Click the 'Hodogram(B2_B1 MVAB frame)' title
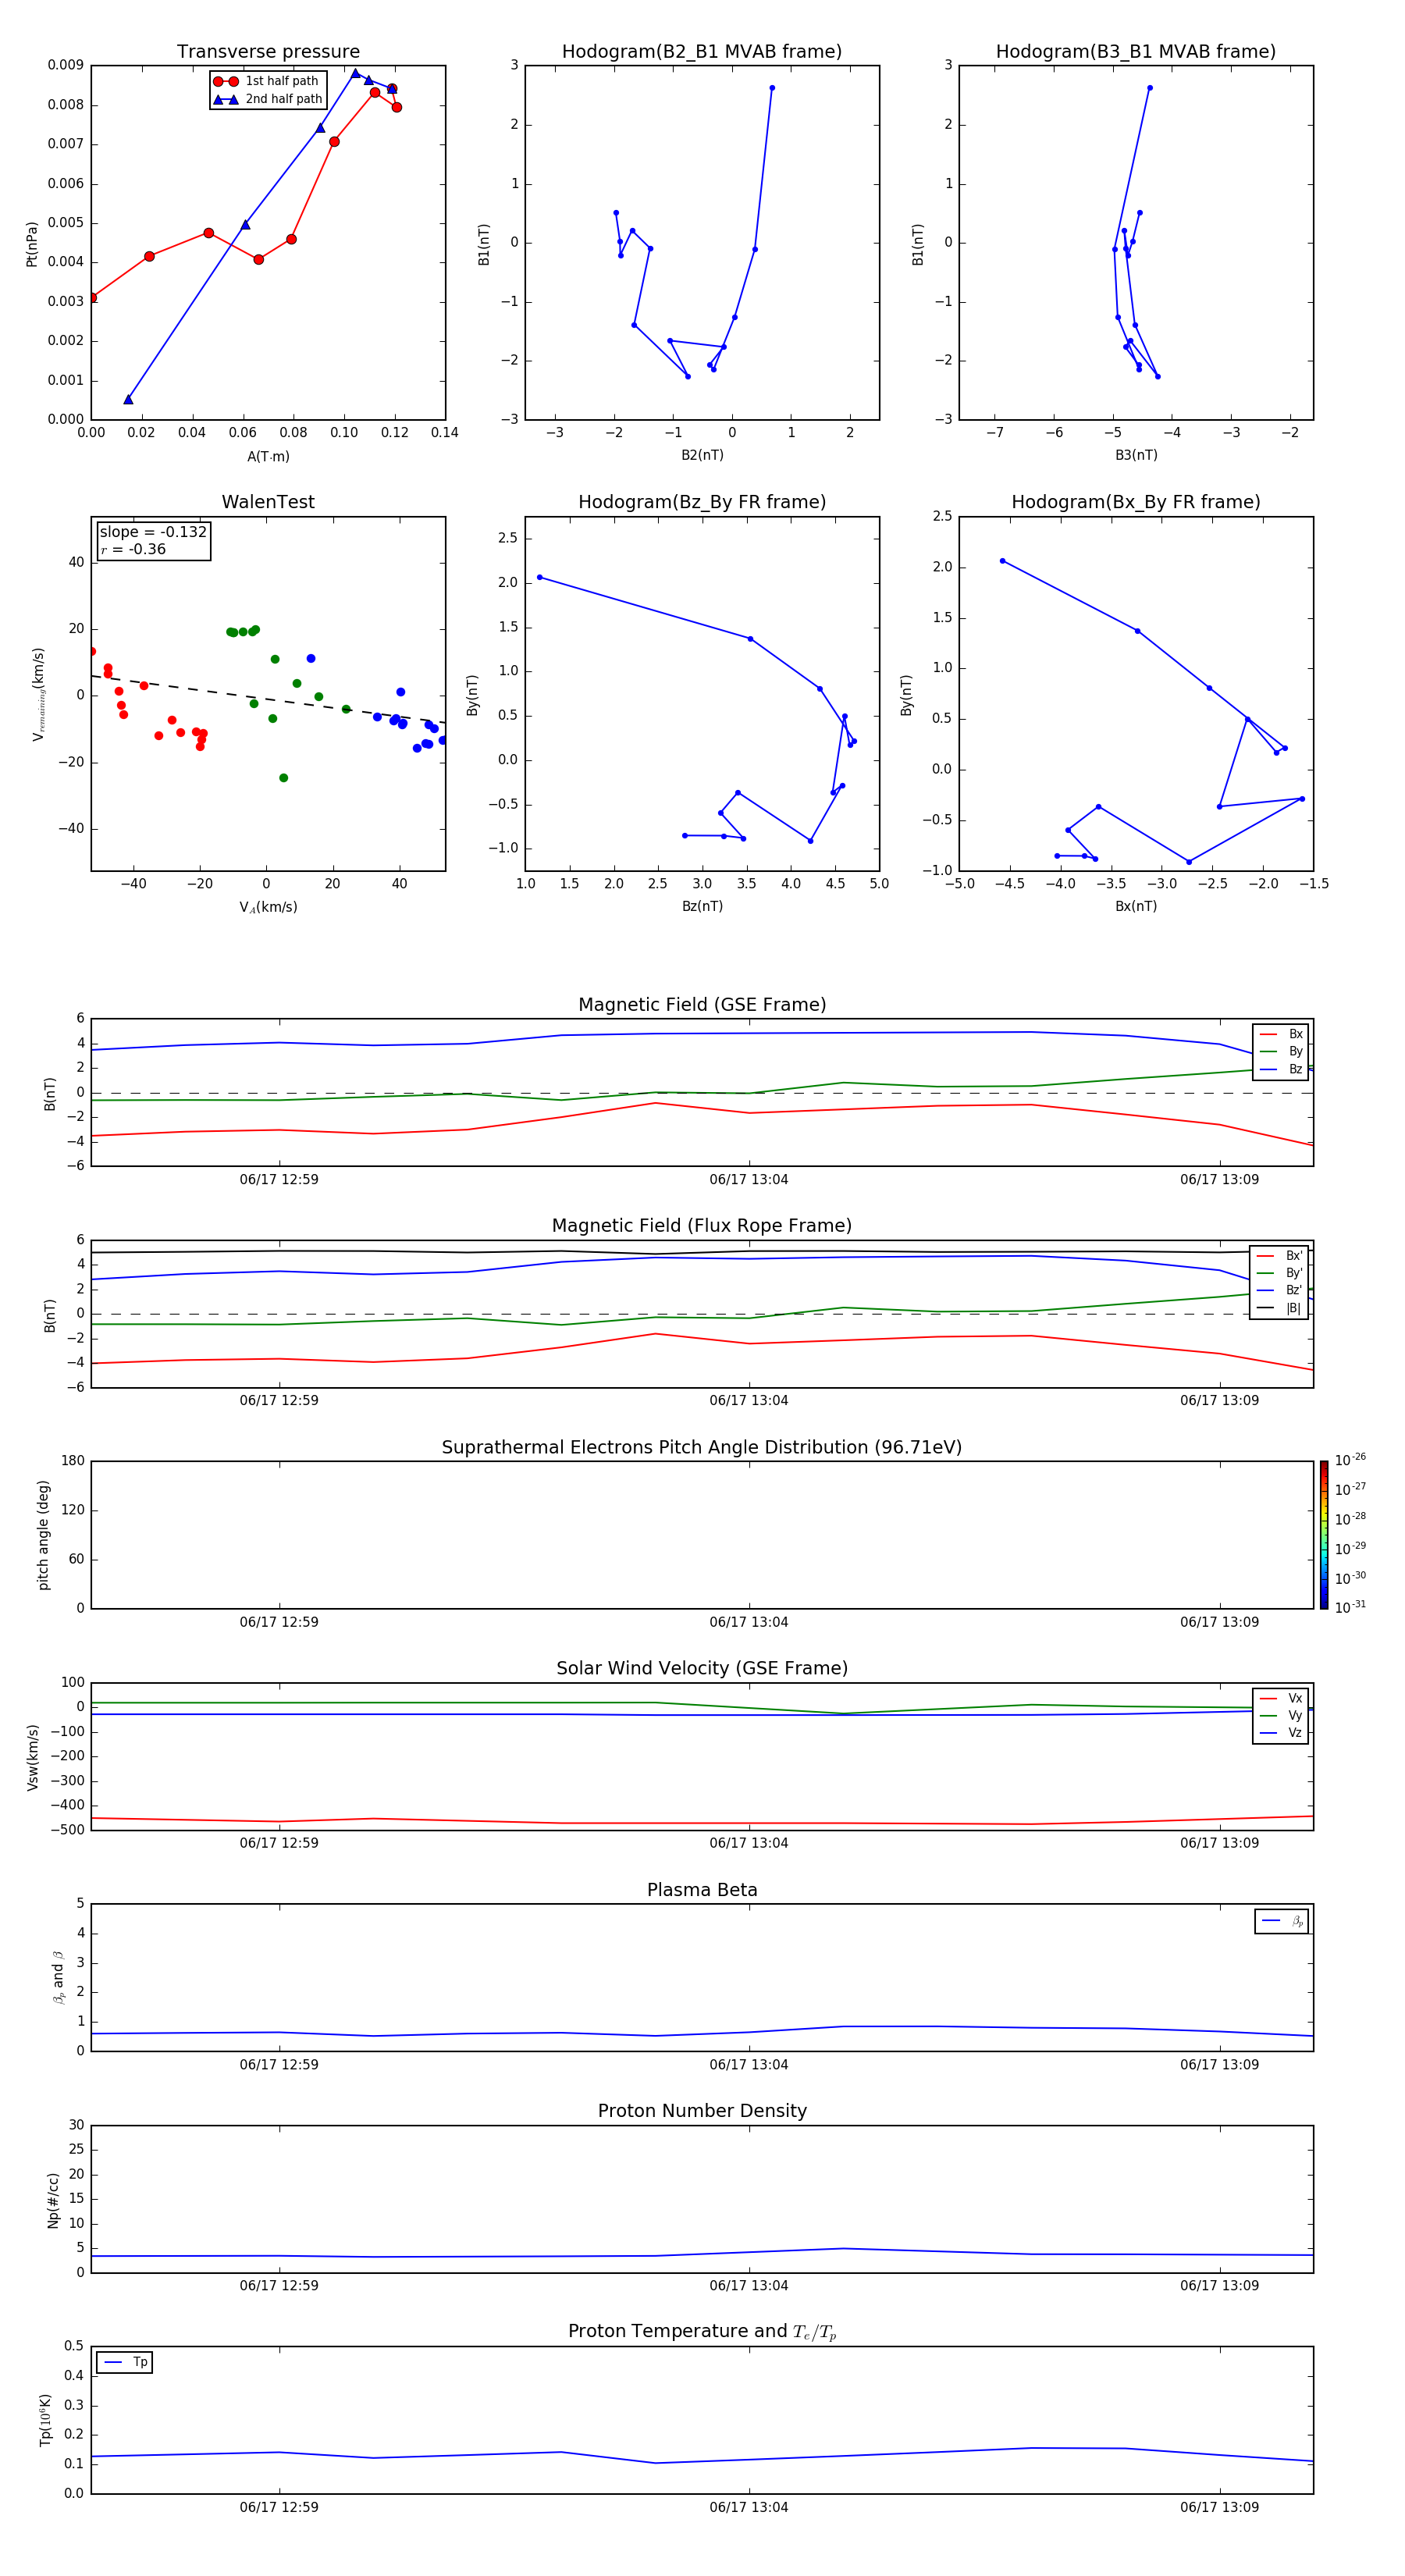The width and height of the screenshot is (1405, 2576). coord(702,52)
